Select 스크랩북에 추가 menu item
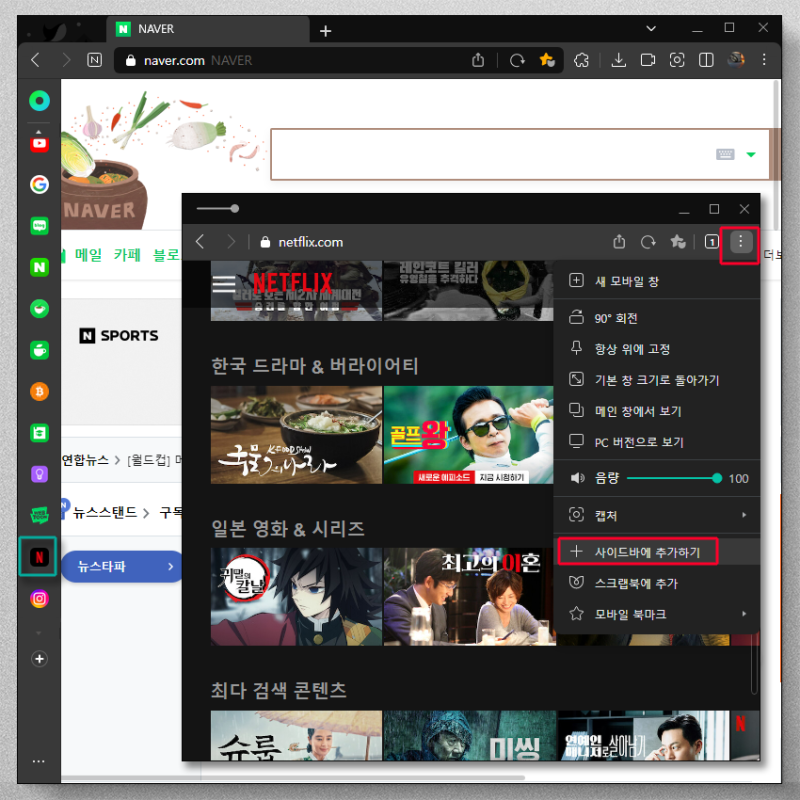The image size is (800, 800). pos(657,583)
